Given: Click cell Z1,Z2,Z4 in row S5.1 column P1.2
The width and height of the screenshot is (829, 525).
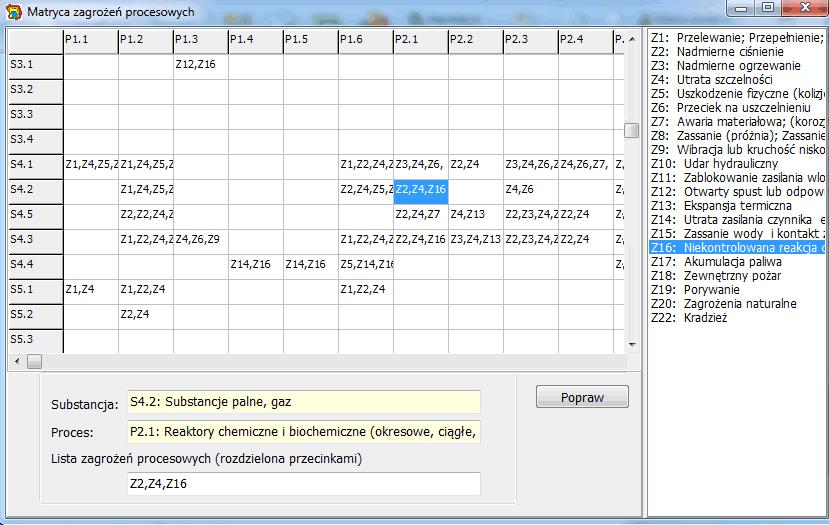Looking at the screenshot, I should [x=146, y=292].
